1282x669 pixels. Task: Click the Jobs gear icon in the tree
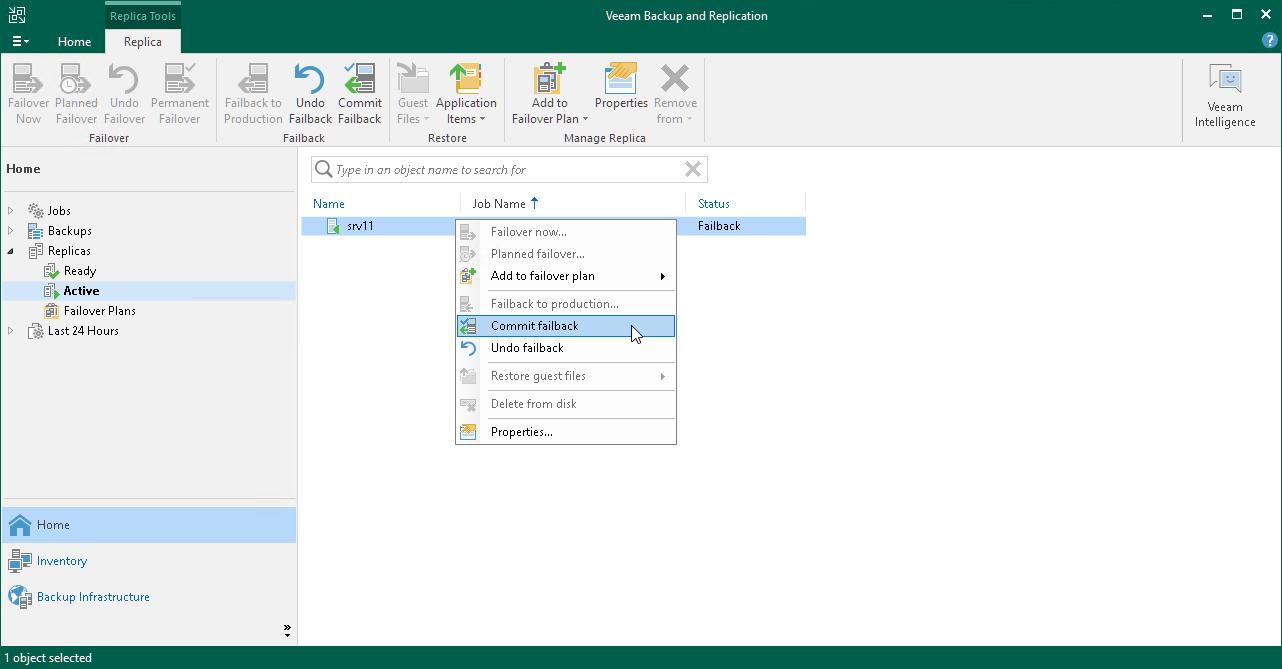[x=36, y=211]
